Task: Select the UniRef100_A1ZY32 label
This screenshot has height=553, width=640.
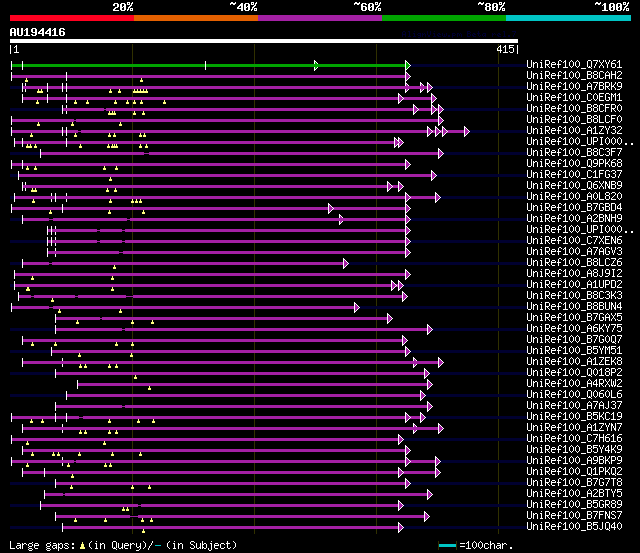Action: (574, 130)
